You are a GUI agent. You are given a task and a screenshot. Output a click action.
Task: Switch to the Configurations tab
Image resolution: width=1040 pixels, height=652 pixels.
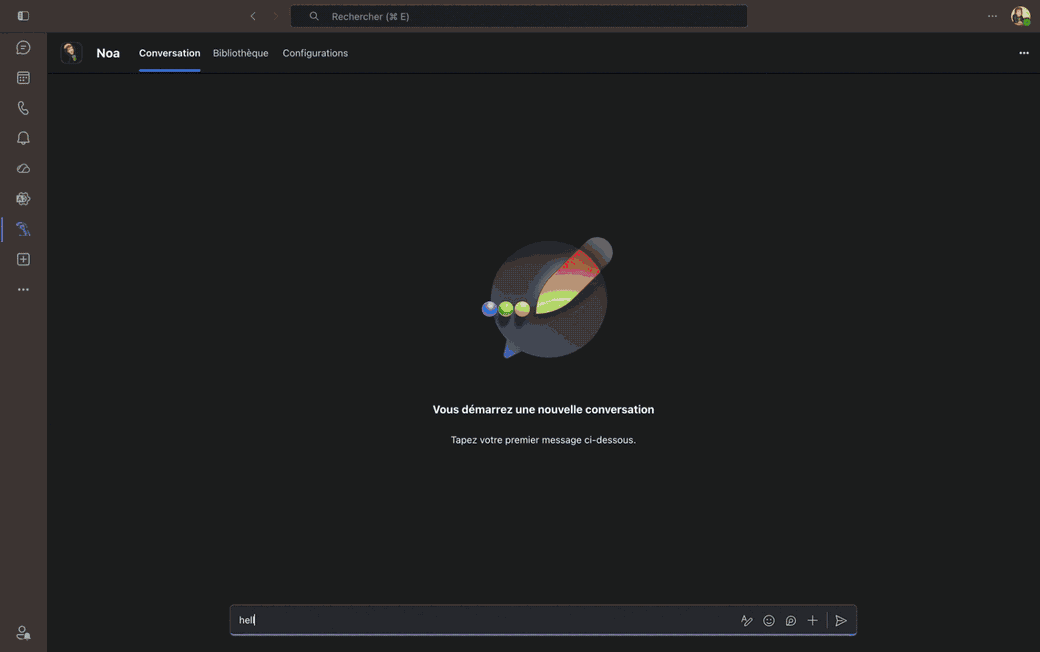tap(315, 53)
